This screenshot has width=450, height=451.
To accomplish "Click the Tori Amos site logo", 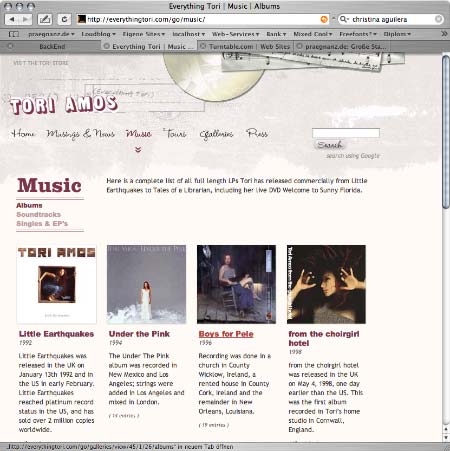I will (63, 105).
